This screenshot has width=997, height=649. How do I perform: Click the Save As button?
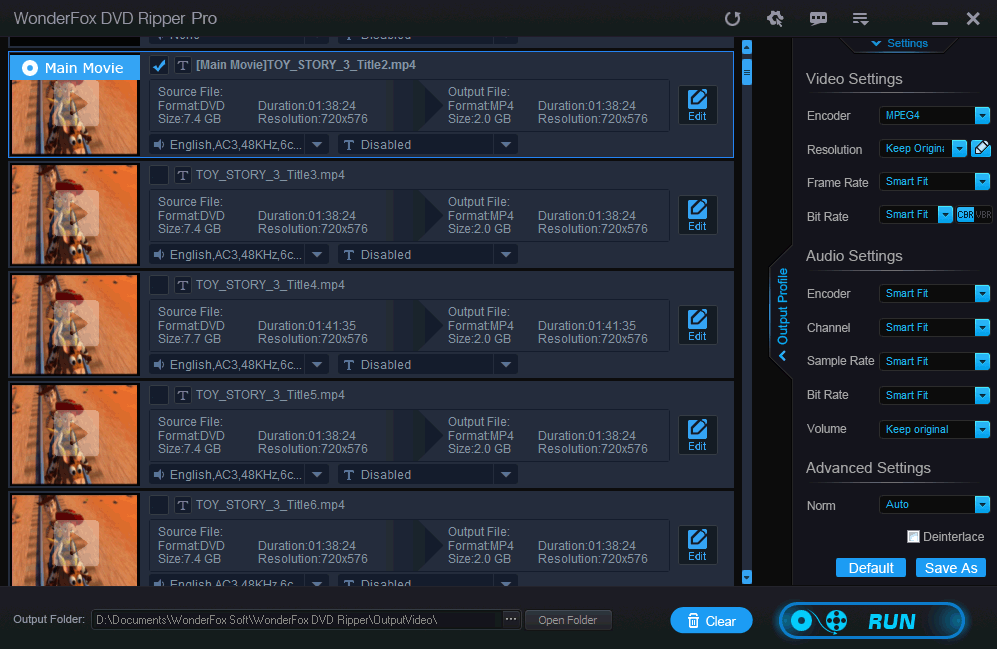951,568
